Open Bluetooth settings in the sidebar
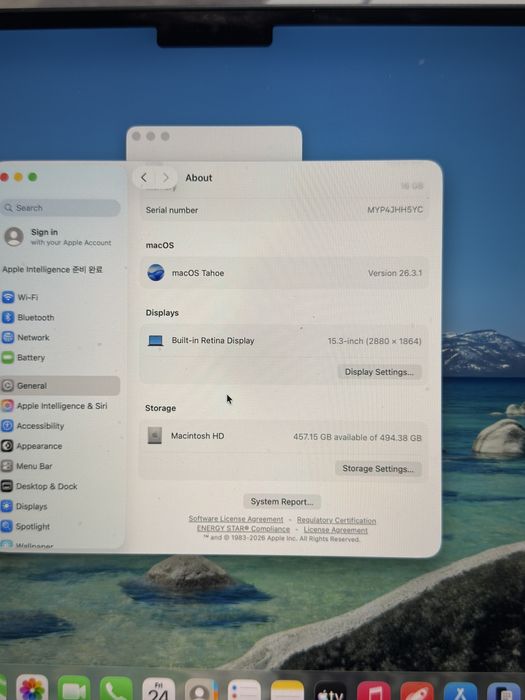525x700 pixels. pyautogui.click(x=28, y=317)
